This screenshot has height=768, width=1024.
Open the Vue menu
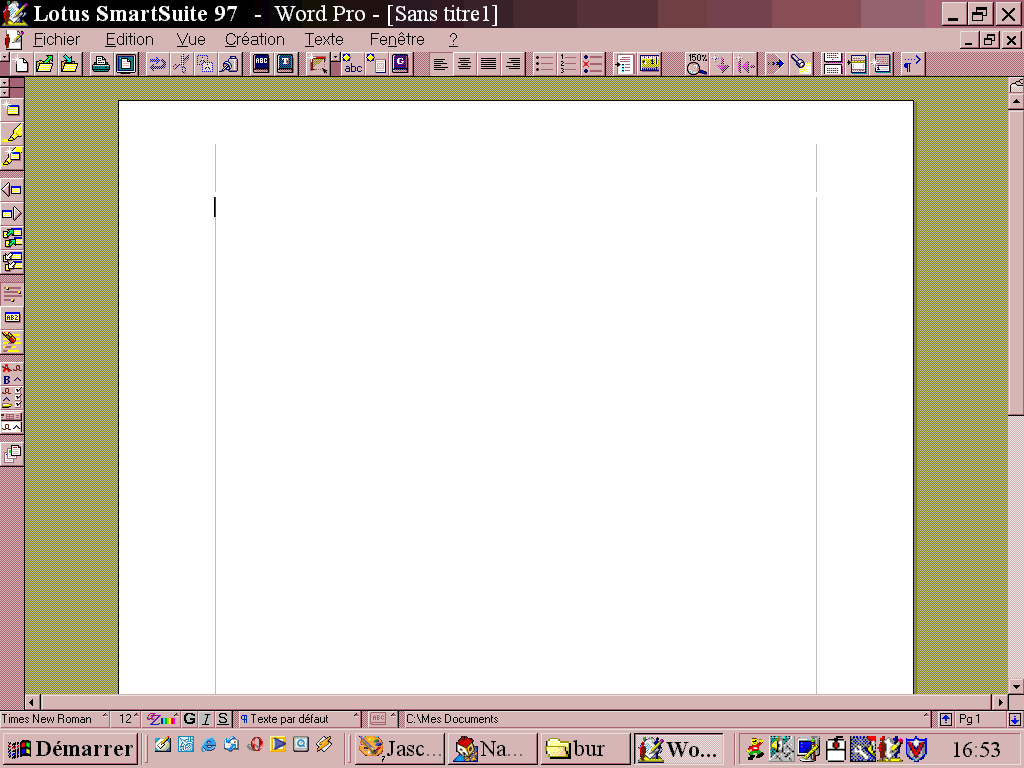(x=191, y=40)
